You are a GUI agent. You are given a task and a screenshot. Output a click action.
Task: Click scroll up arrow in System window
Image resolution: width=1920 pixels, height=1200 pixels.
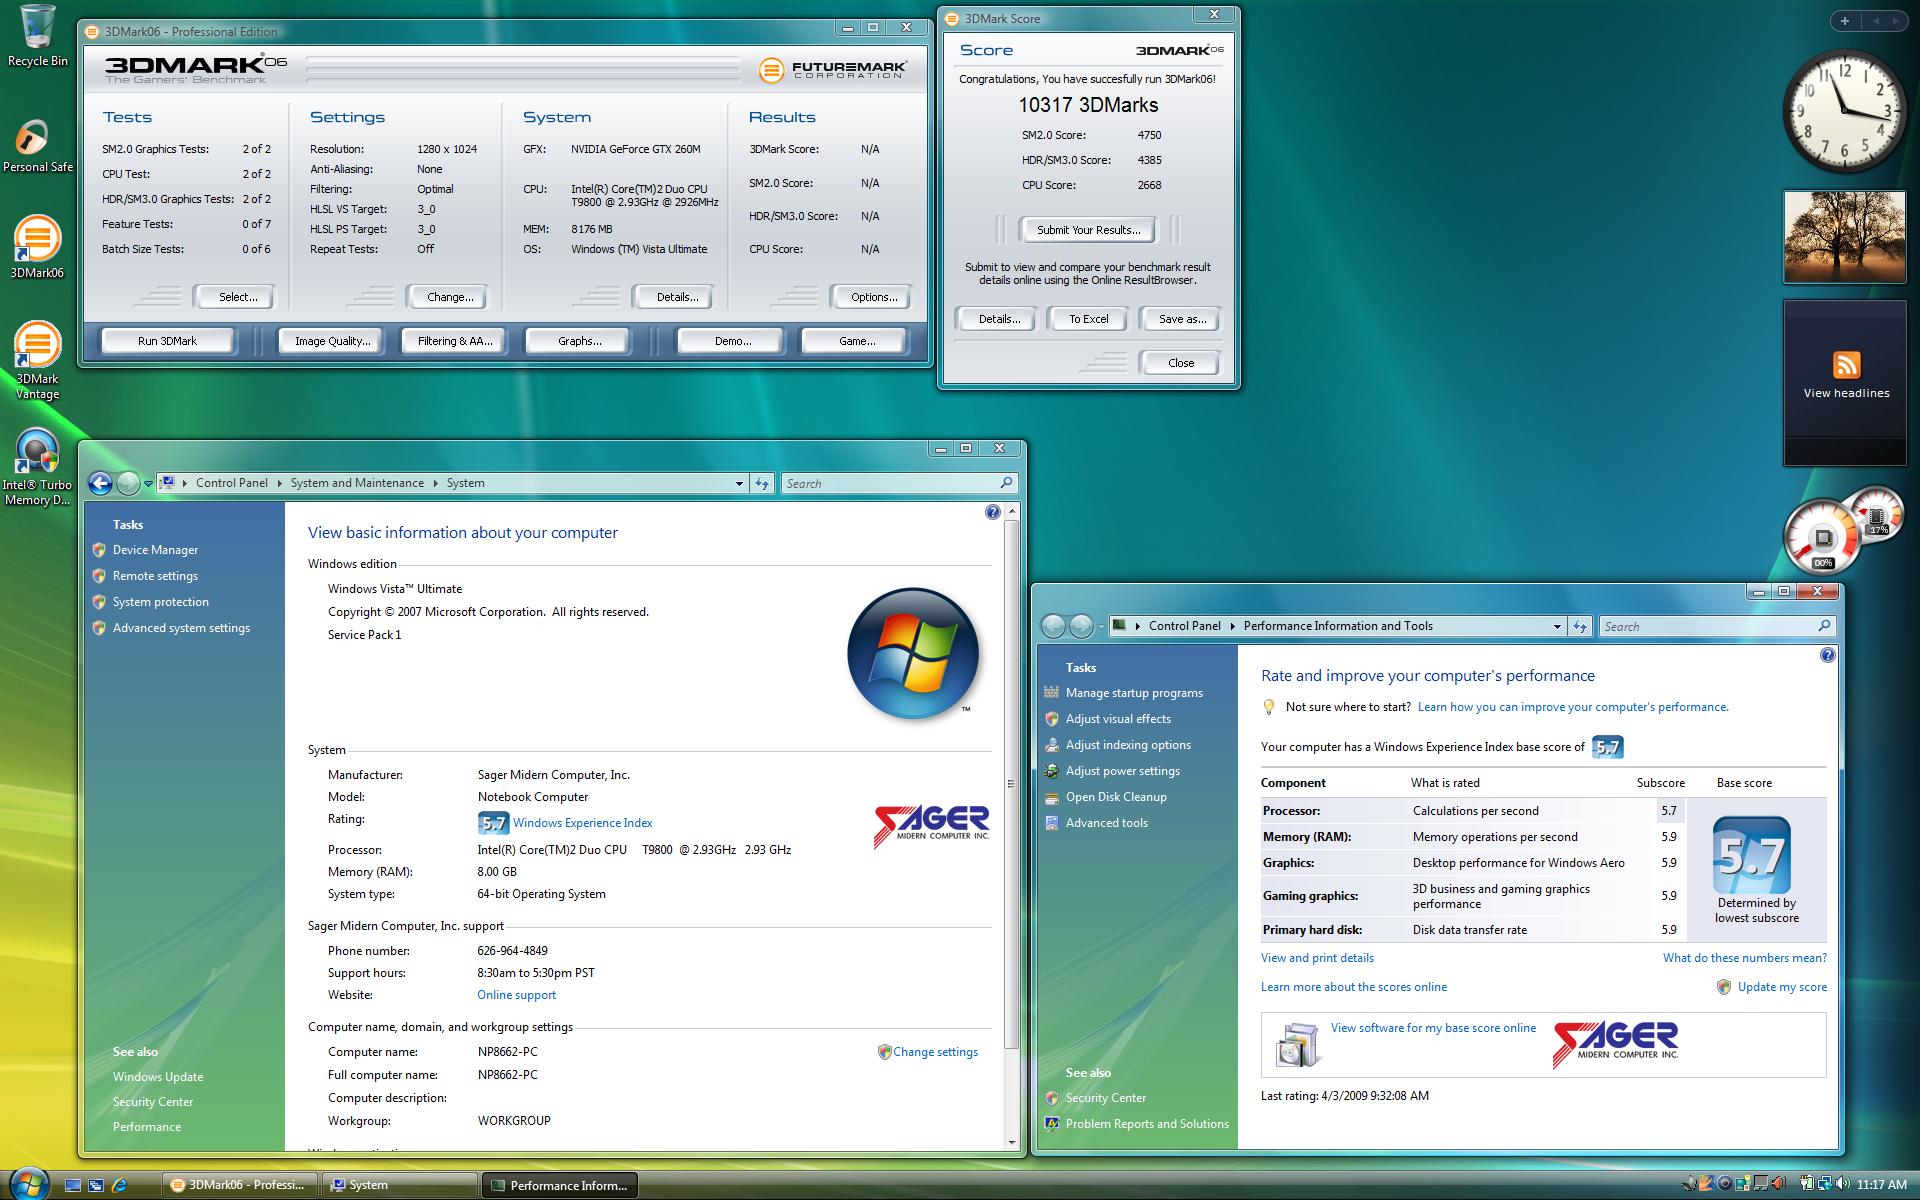1011,511
